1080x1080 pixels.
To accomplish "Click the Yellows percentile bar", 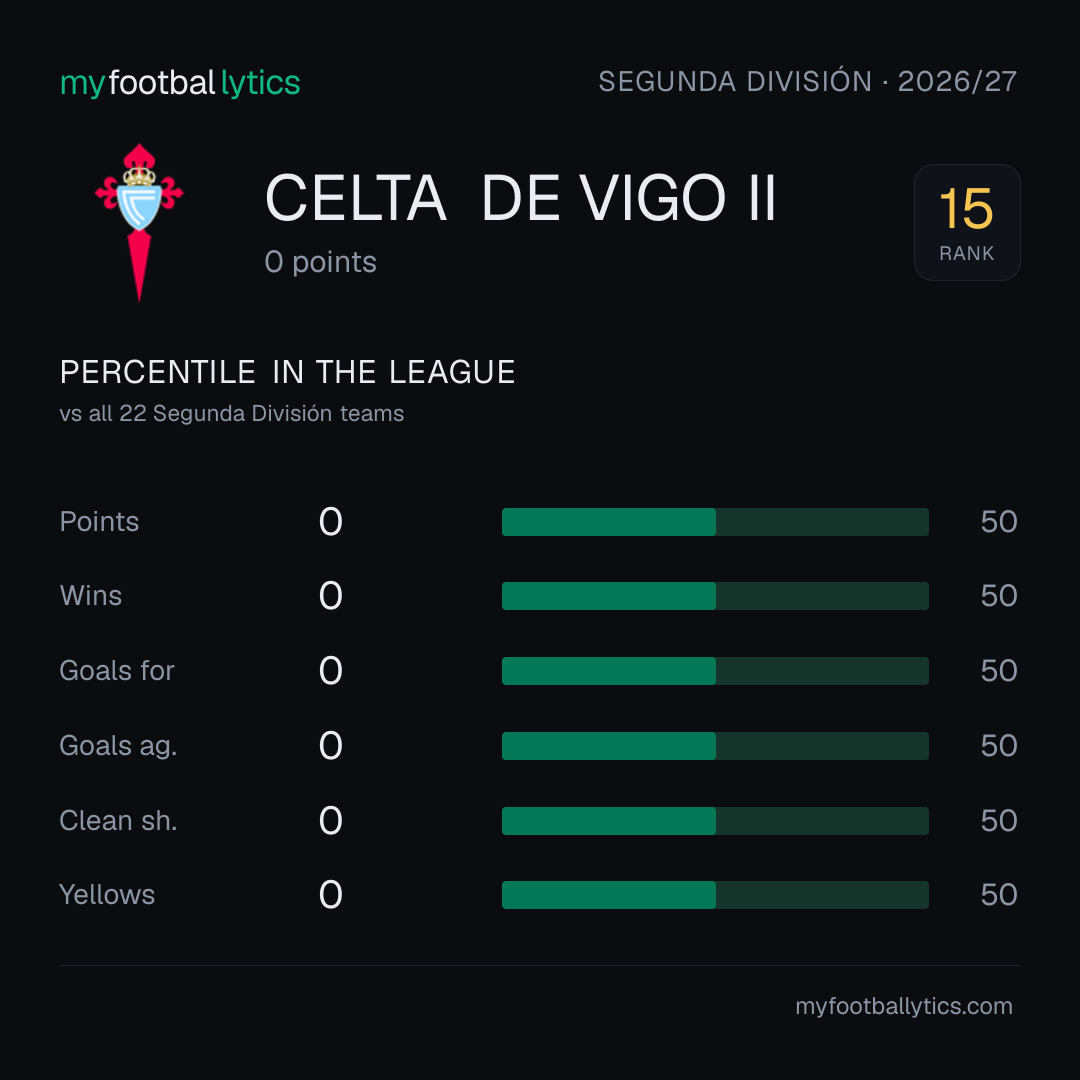I will [x=715, y=895].
